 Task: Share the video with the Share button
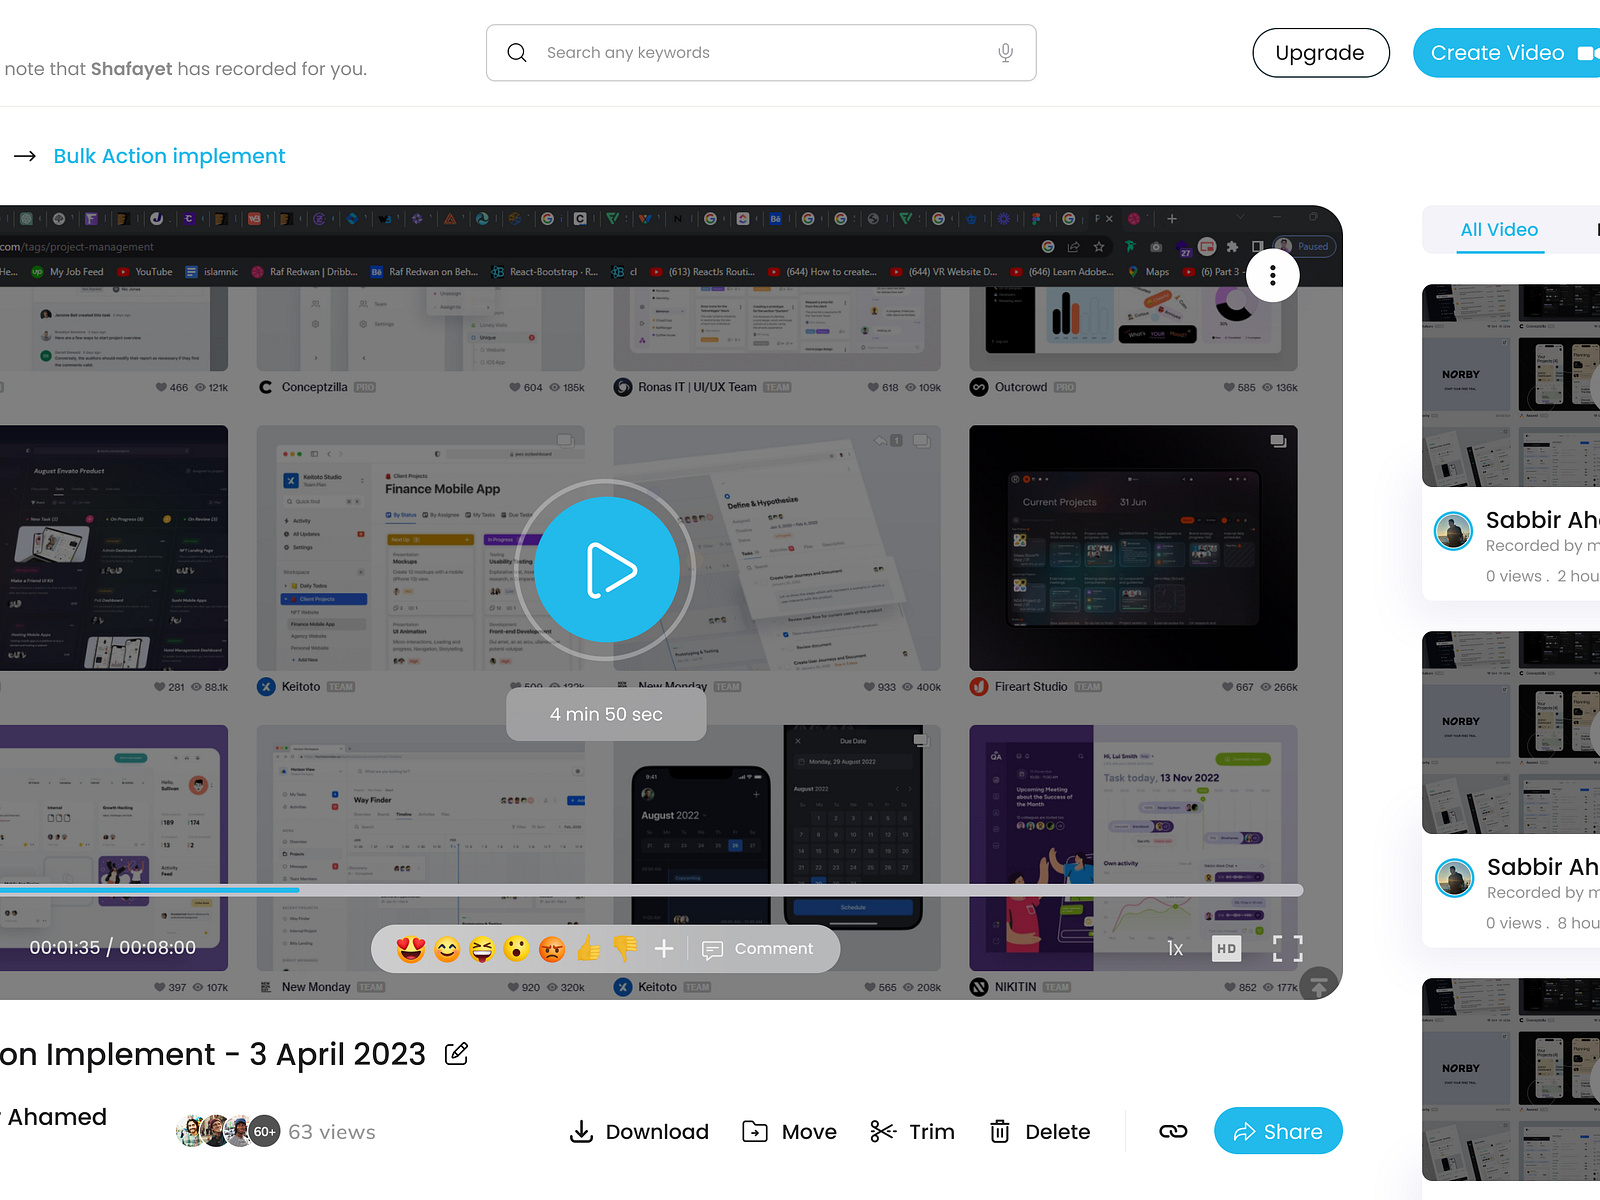click(x=1278, y=1131)
